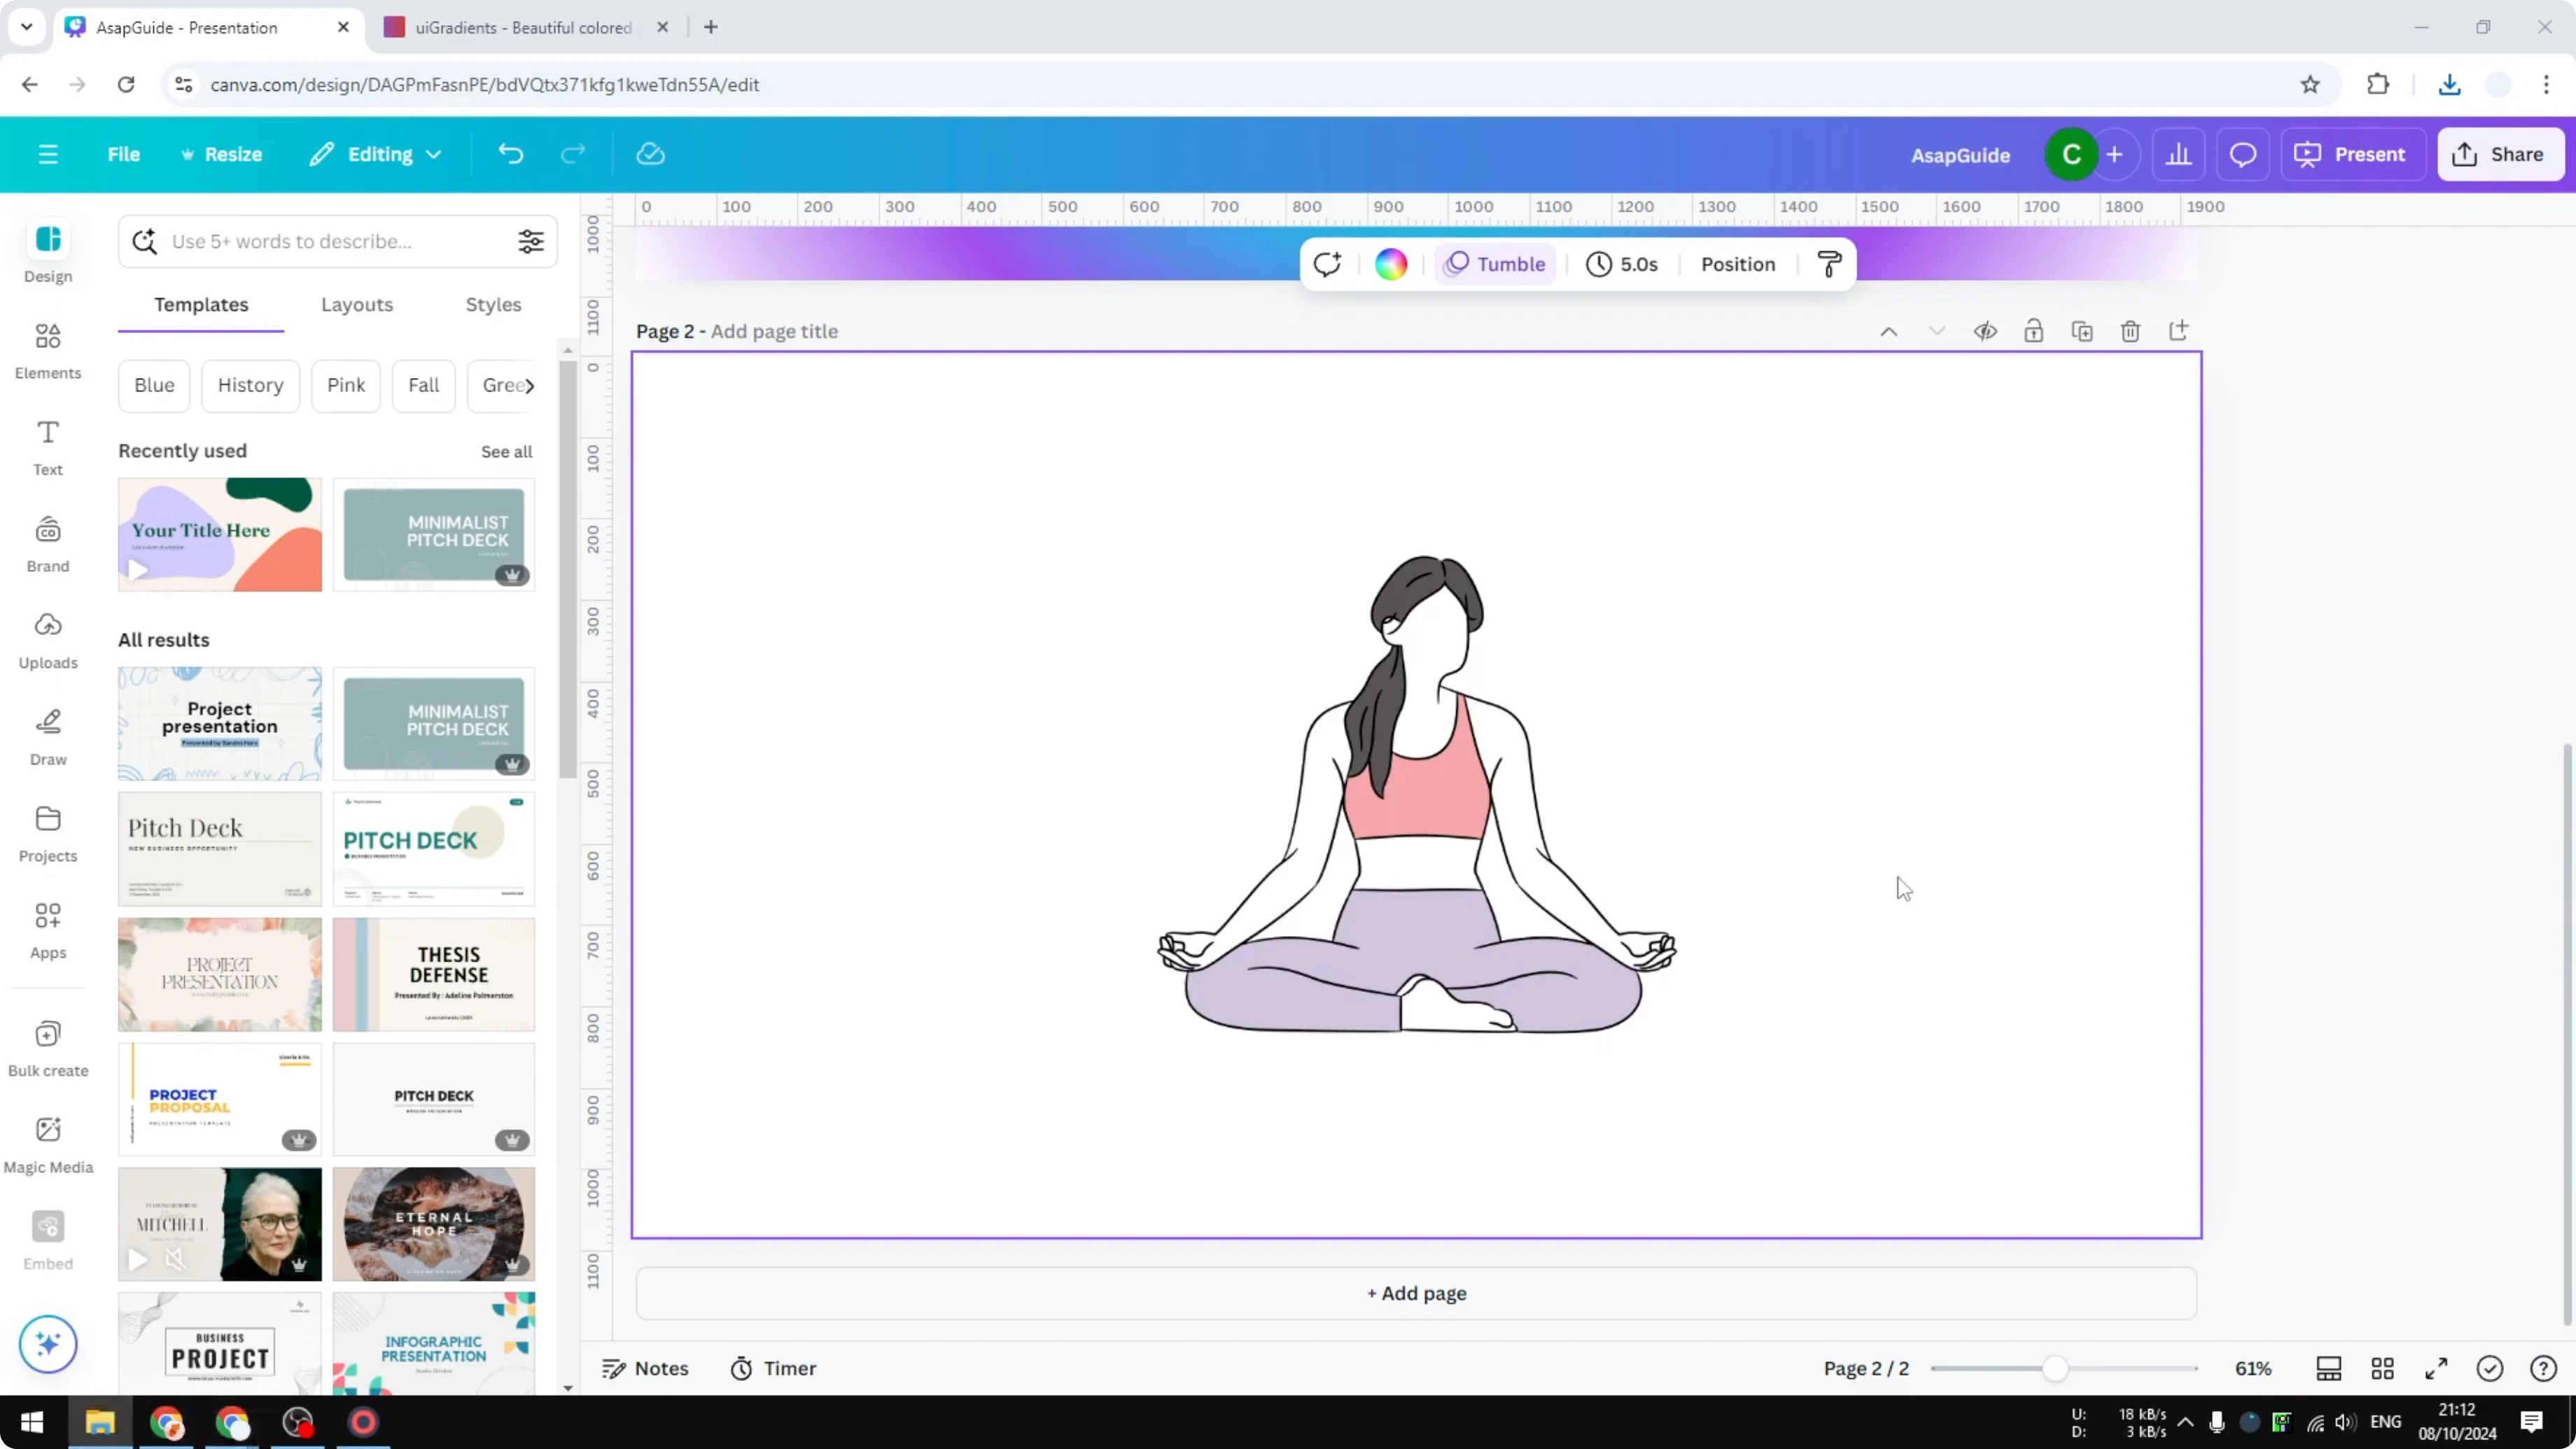Open the Uploads panel
Image resolution: width=2576 pixels, height=1449 pixels.
click(x=47, y=639)
